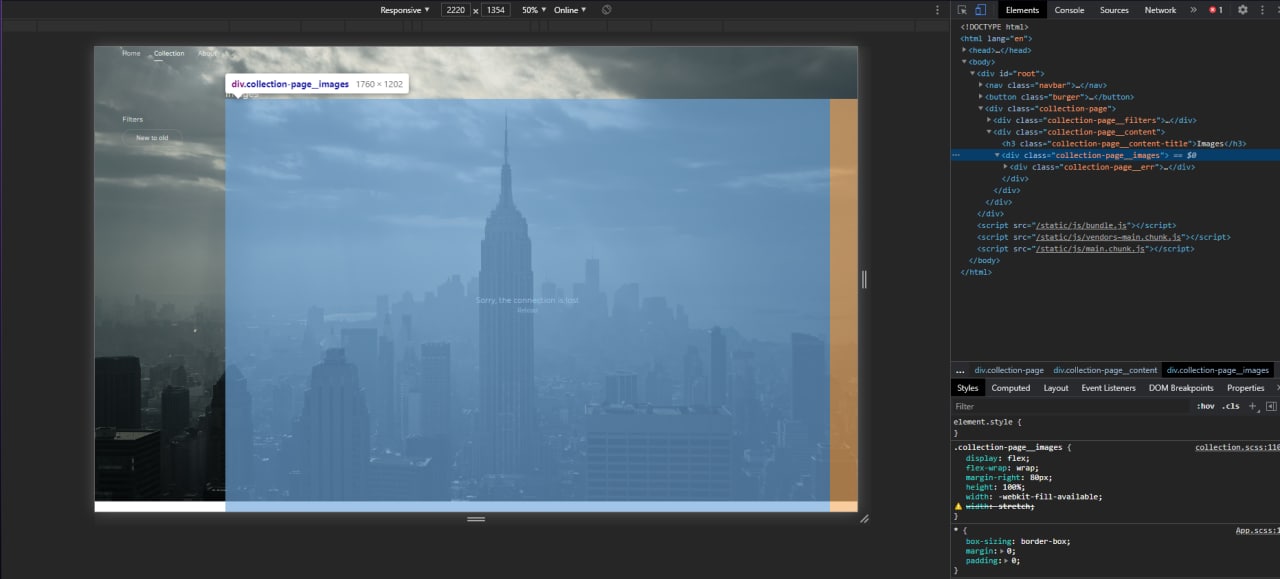Screen dimensions: 1280x579
Task: Open the /static/js/main.chunk.js script link
Action: [1089, 249]
